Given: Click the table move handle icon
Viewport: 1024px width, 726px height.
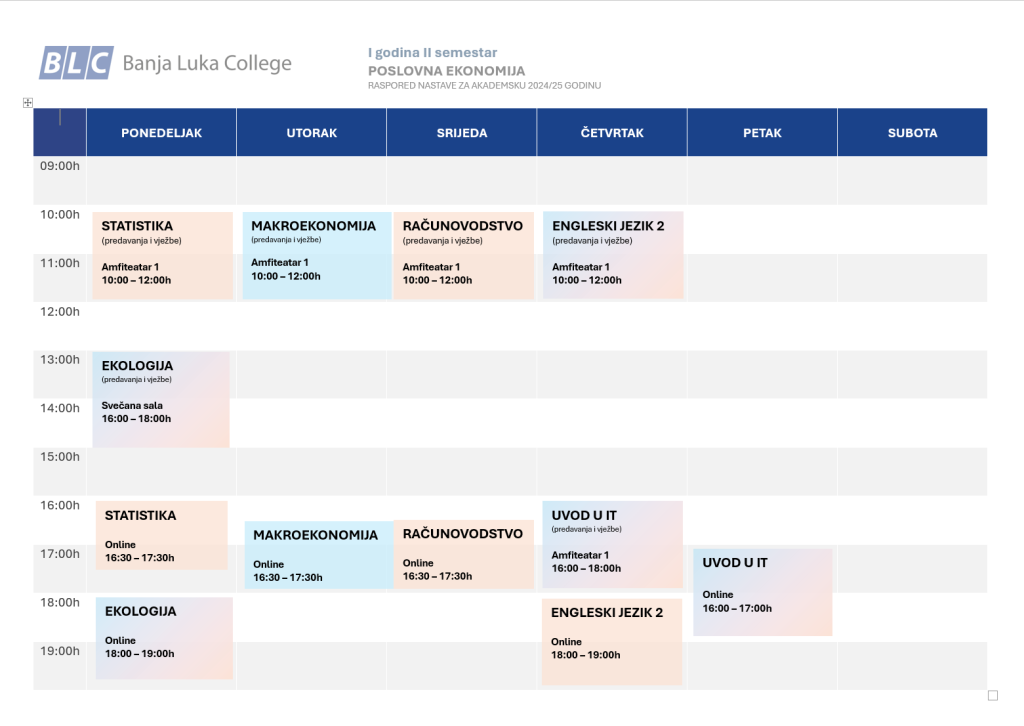Looking at the screenshot, I should tap(27, 103).
